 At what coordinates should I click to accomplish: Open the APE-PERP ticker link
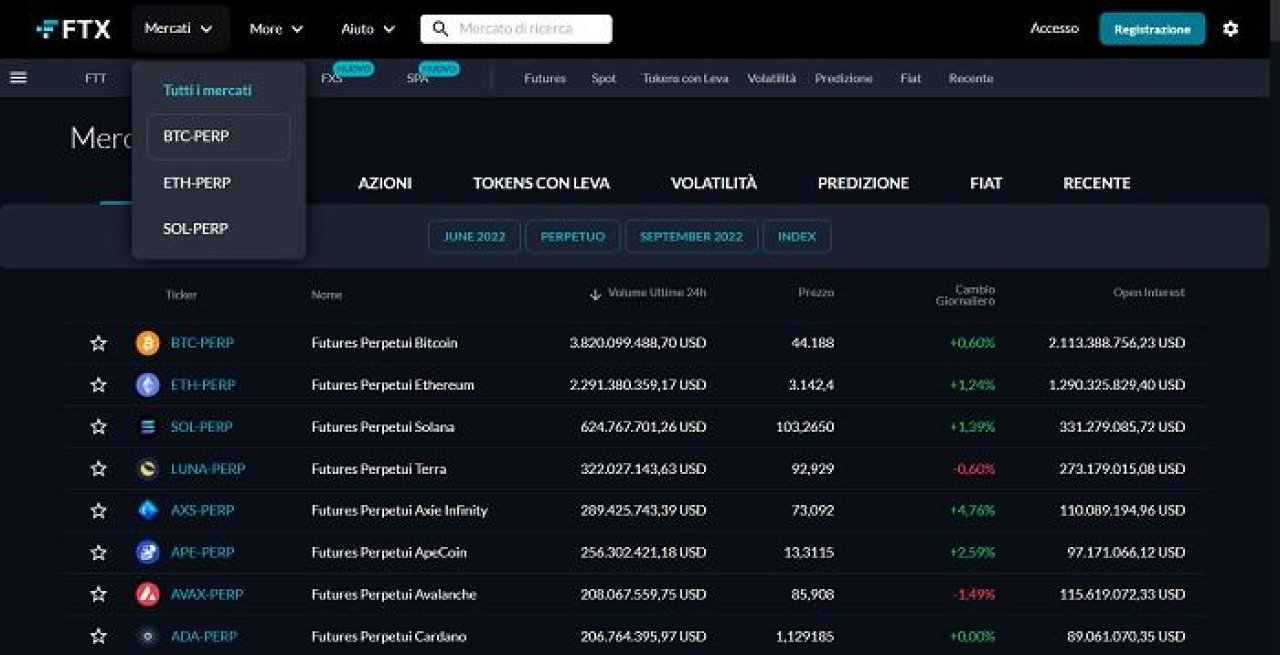click(202, 552)
